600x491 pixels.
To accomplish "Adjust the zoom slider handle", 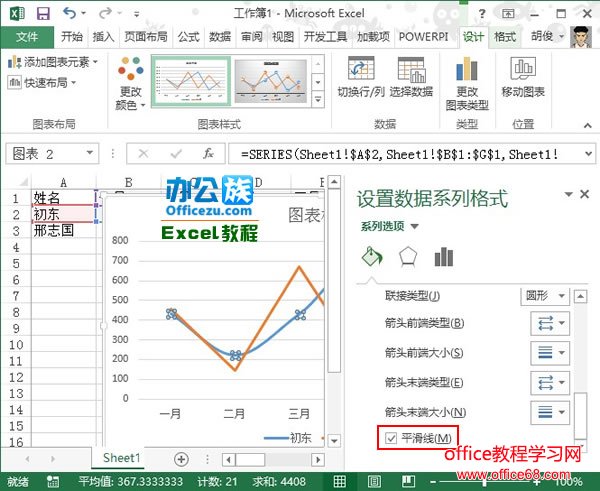I will click(484, 482).
